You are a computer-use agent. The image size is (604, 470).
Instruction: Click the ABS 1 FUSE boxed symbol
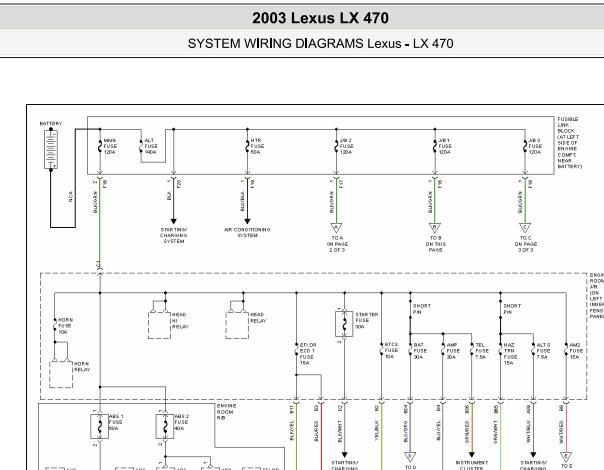(99, 426)
